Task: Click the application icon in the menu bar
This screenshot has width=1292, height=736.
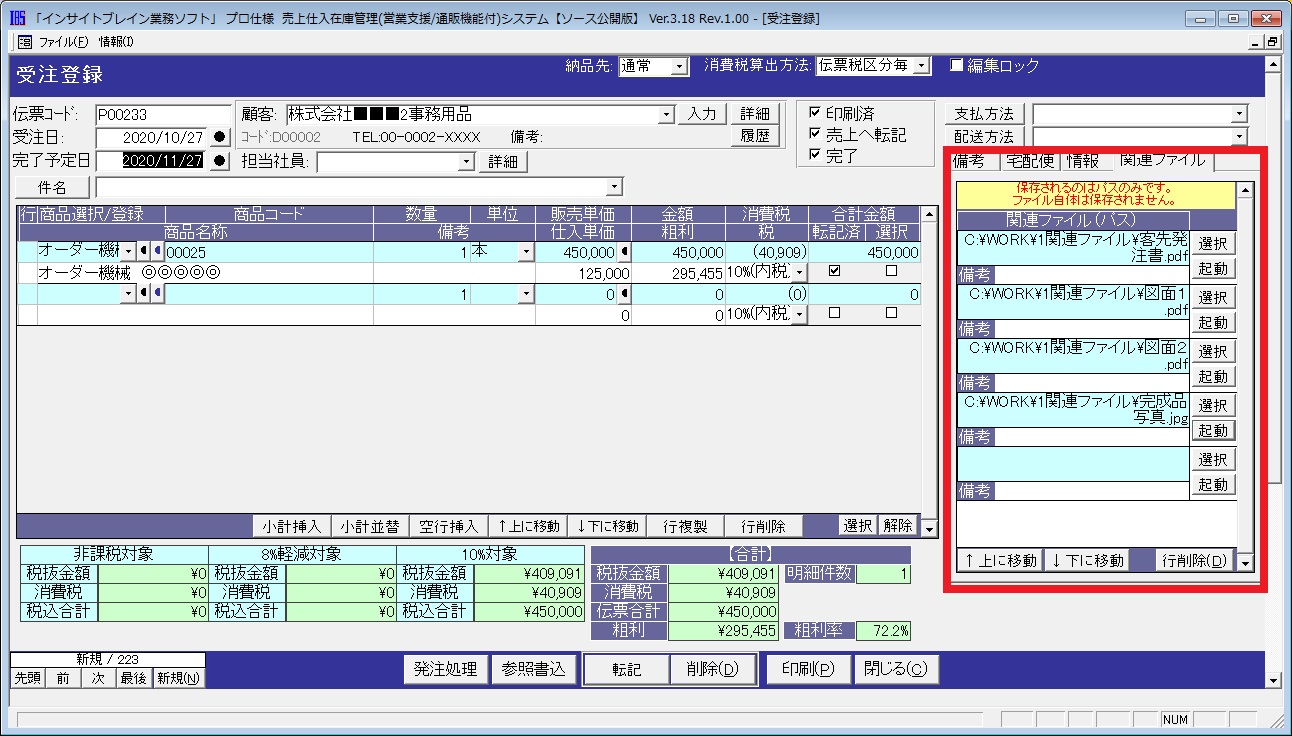Action: click(25, 41)
